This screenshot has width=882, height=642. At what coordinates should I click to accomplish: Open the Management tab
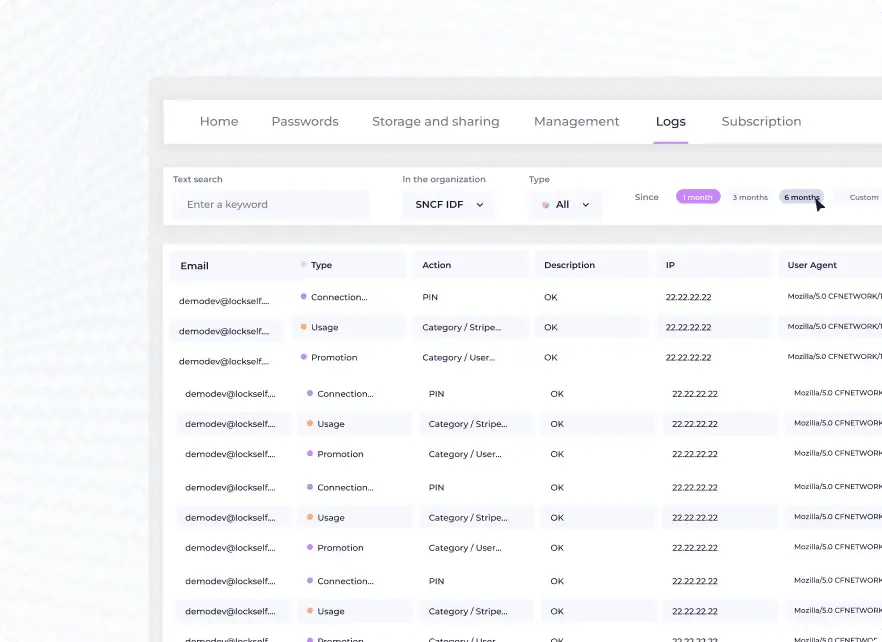(x=576, y=122)
